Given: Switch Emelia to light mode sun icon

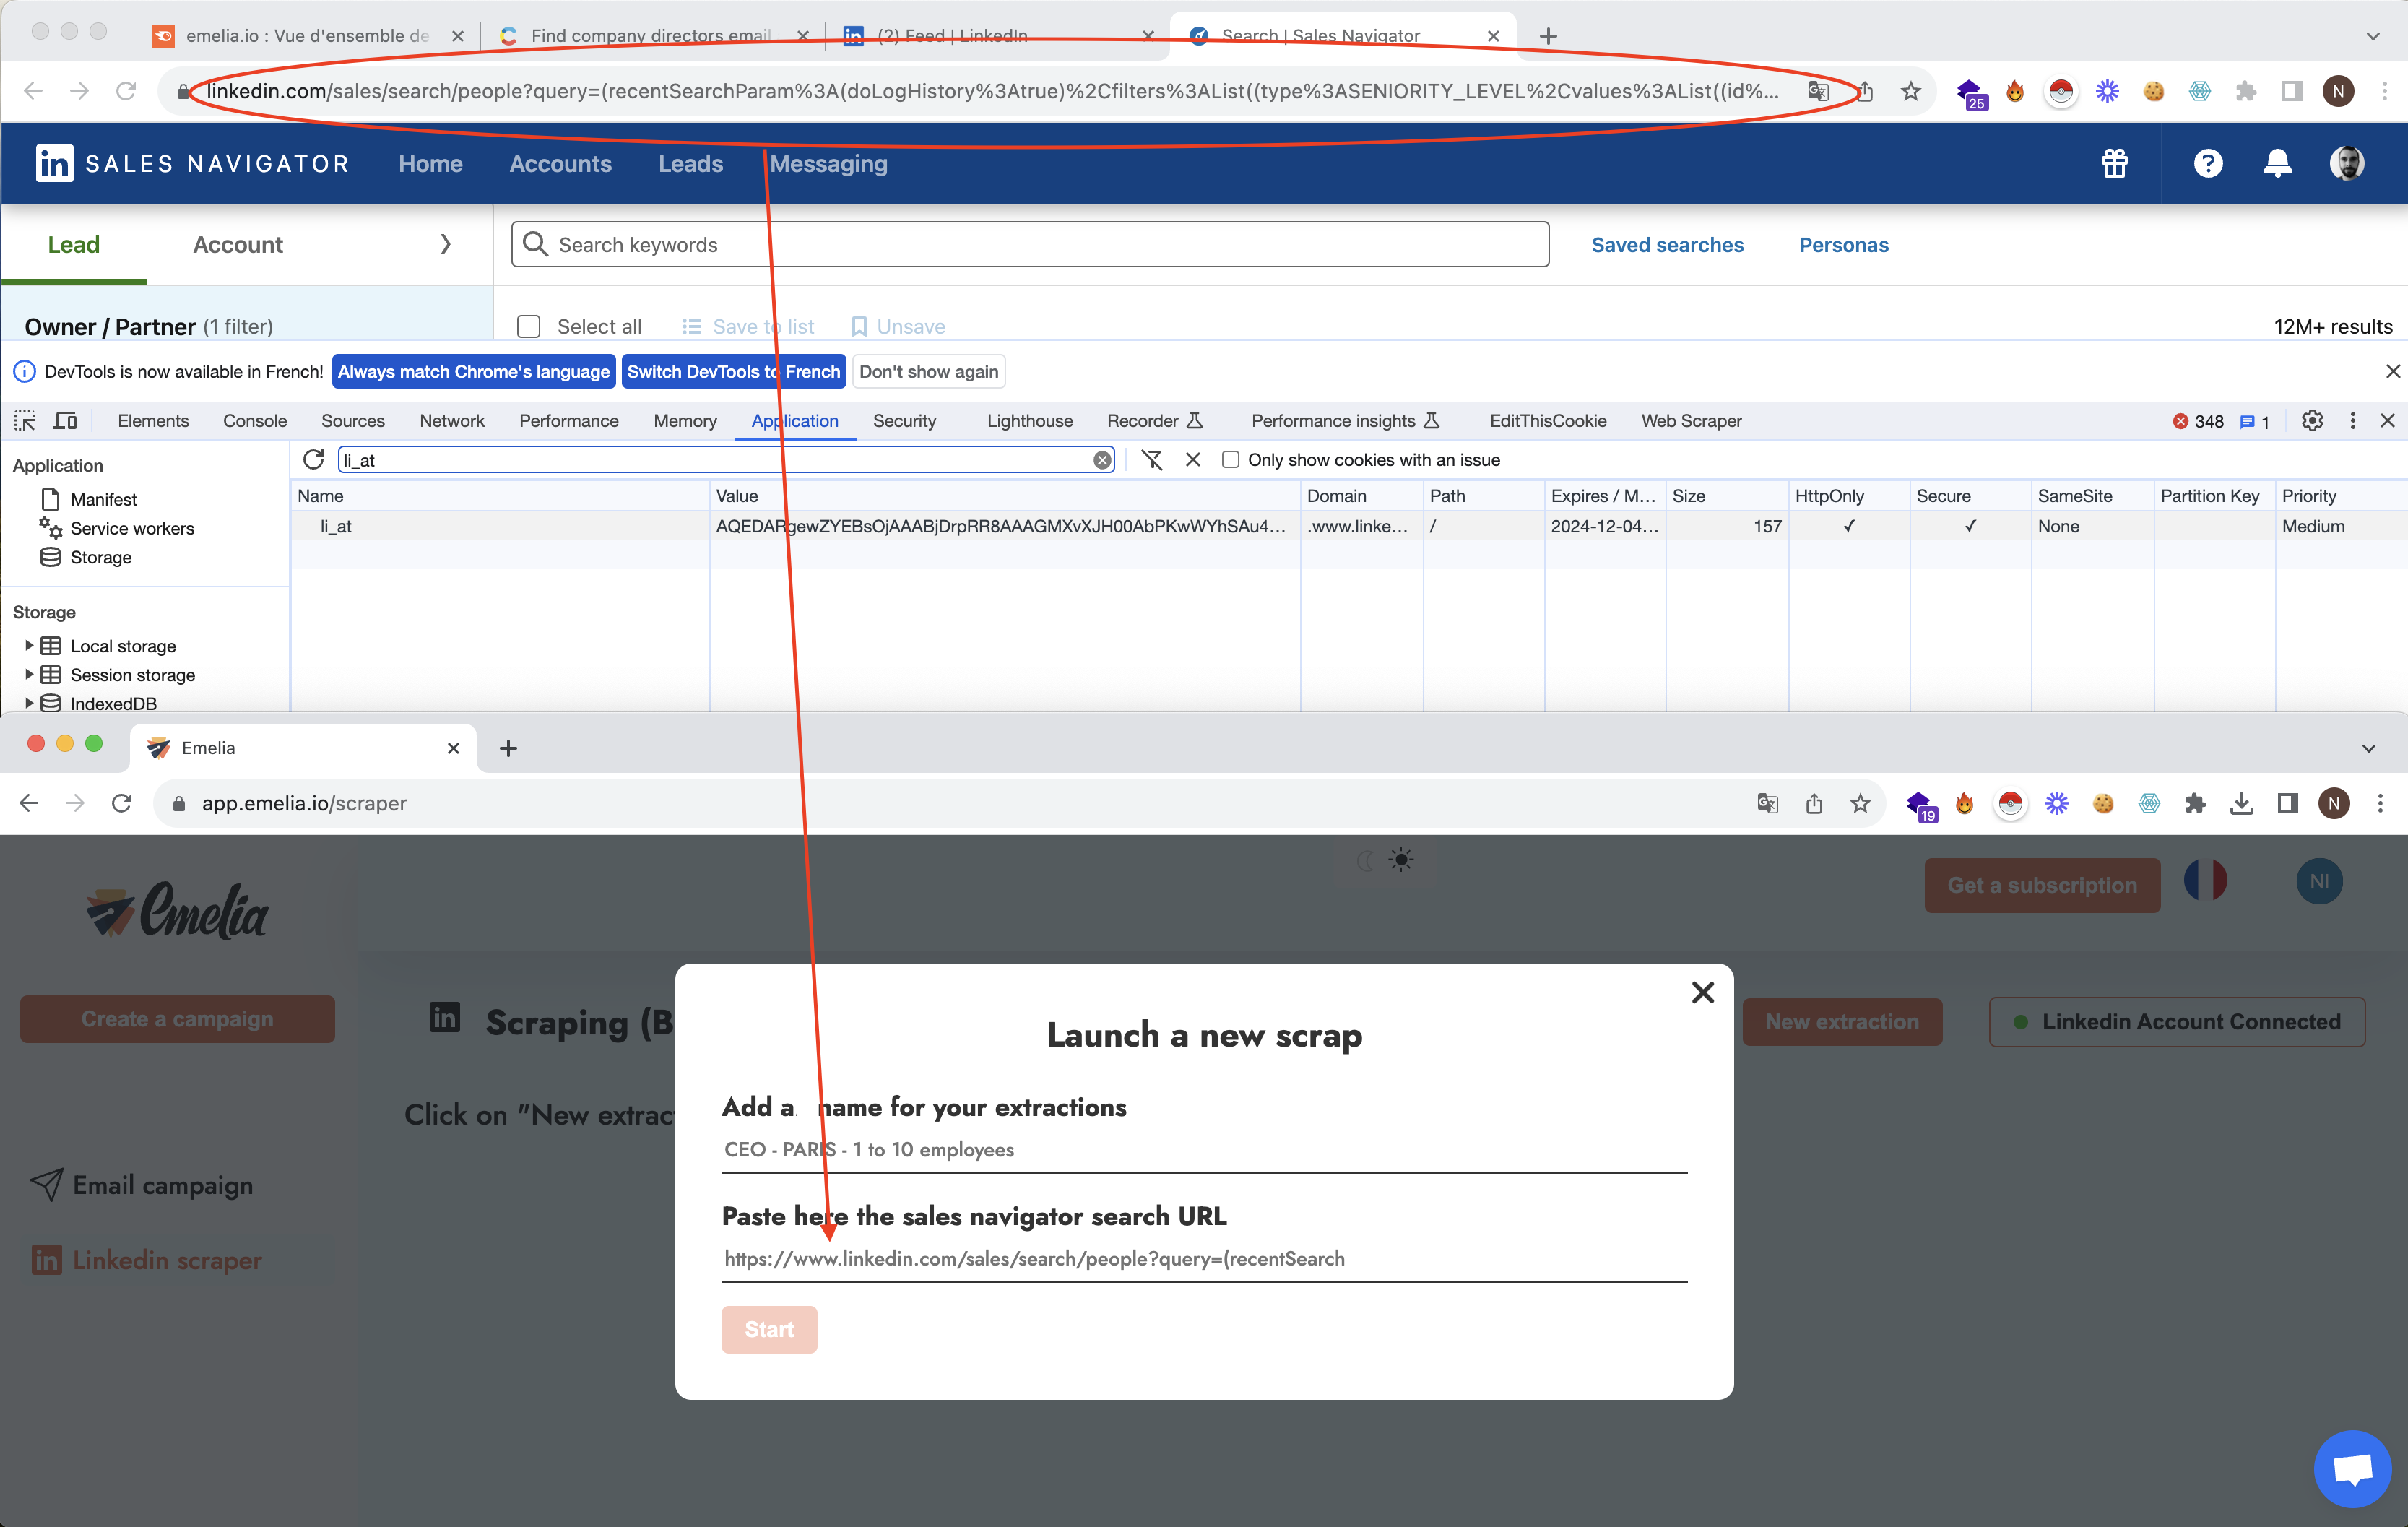Looking at the screenshot, I should point(1401,860).
